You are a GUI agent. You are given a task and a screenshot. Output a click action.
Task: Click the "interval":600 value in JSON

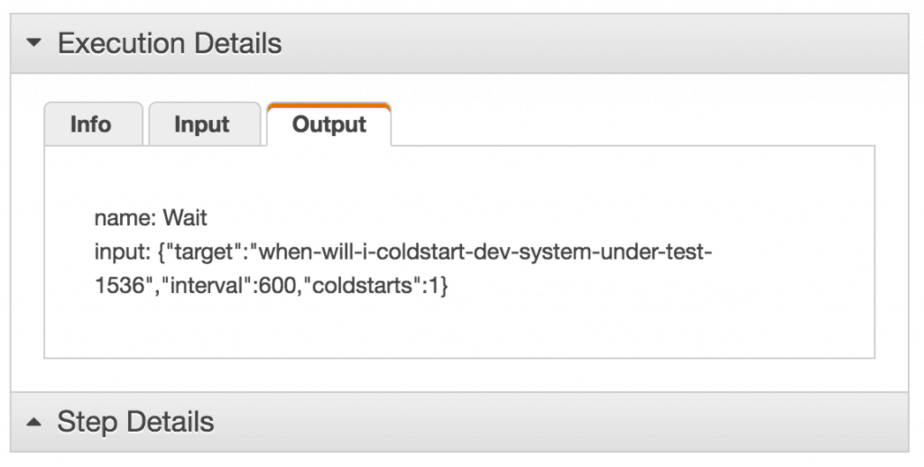coord(213,285)
